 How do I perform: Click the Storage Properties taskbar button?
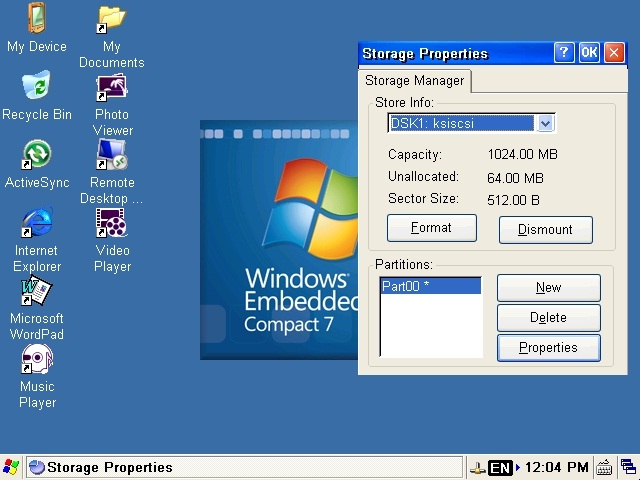[244, 467]
